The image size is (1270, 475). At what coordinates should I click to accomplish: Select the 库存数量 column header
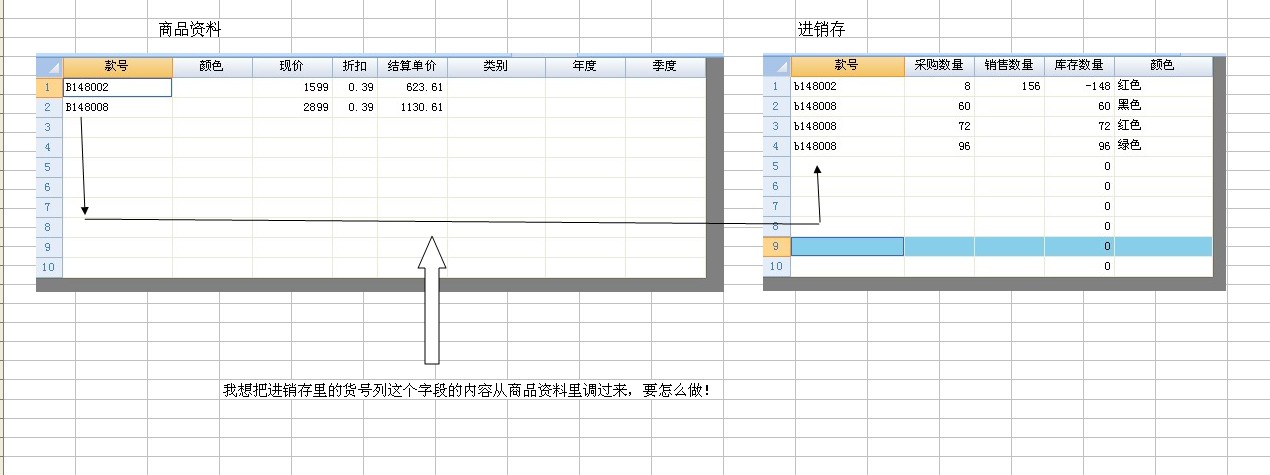point(1079,66)
